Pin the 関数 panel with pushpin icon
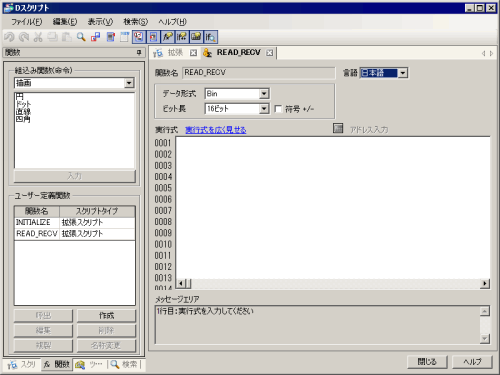 [x=139, y=52]
